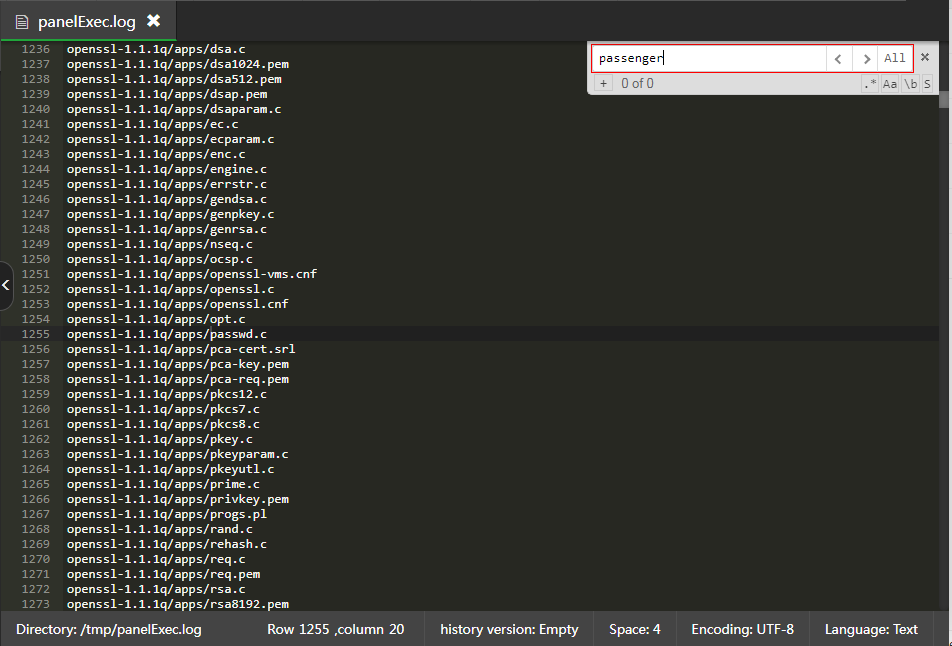Open the Space: 4 indentation setting
Screen dimensions: 952x646
(635, 629)
